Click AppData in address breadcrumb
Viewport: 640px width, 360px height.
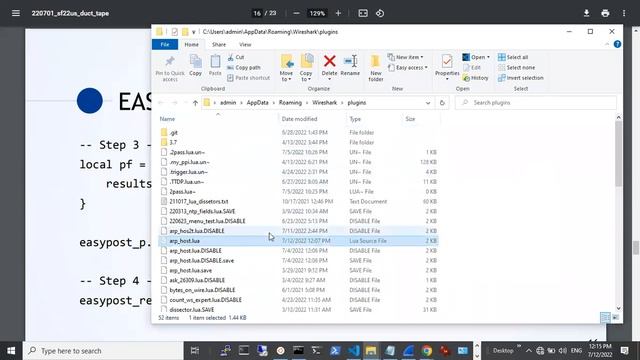257,103
